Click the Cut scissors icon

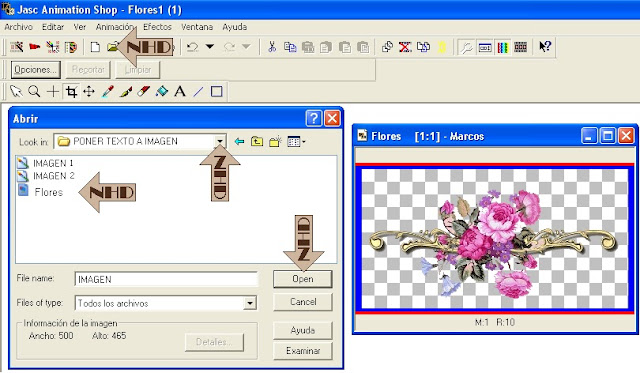click(x=272, y=47)
